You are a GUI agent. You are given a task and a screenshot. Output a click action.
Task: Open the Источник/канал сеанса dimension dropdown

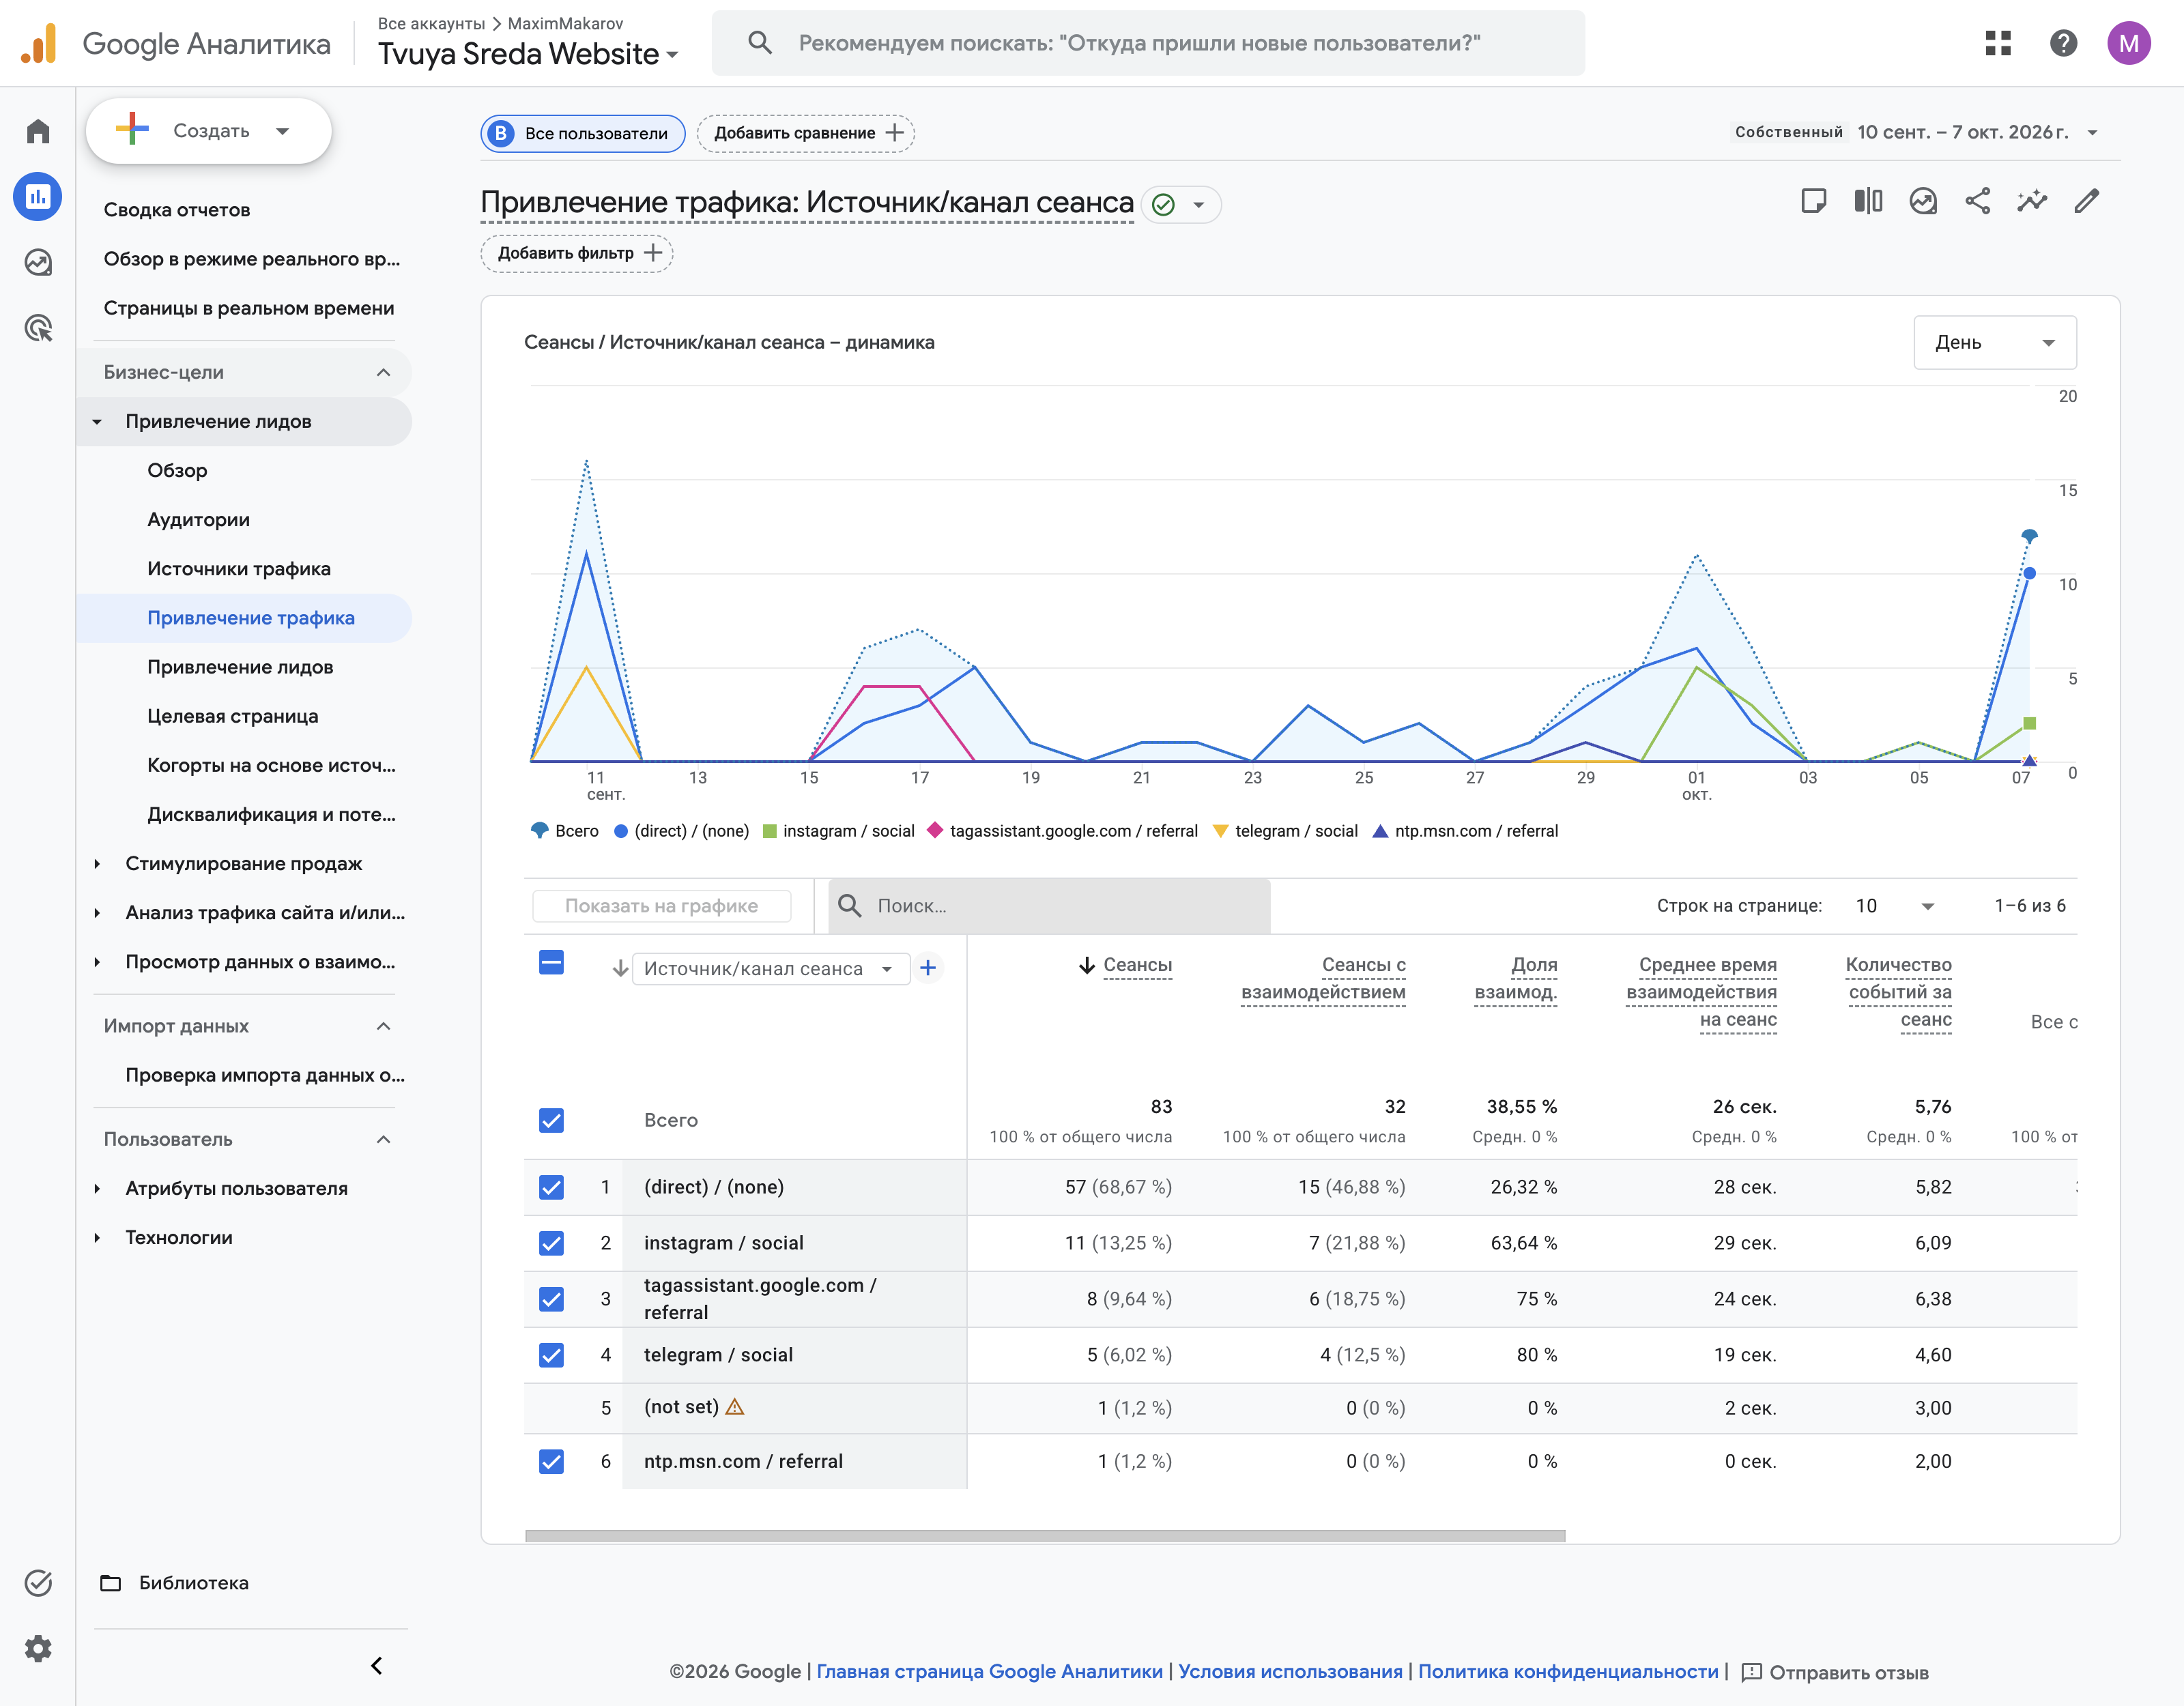771,968
